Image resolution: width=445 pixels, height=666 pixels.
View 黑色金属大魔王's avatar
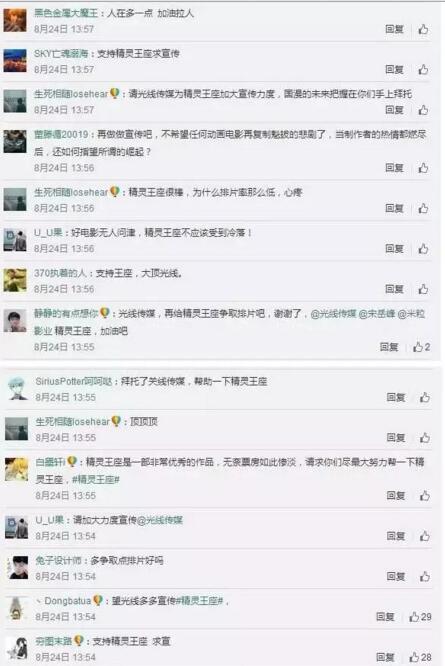coord(15,20)
